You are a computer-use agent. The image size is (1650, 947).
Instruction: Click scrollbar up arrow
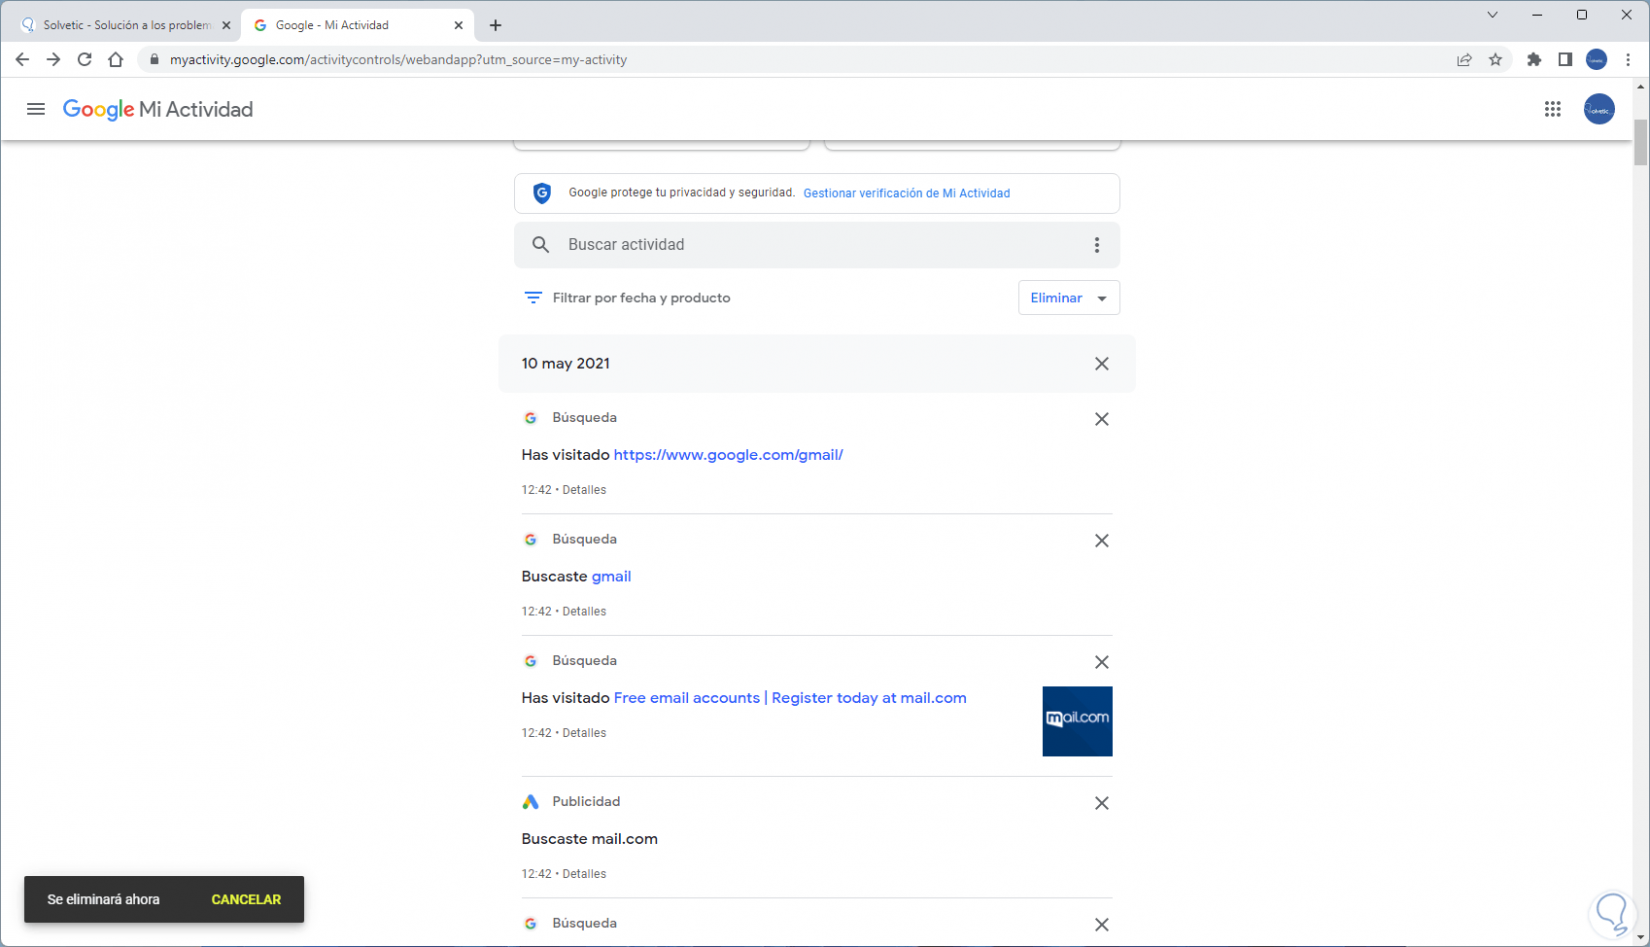[x=1641, y=87]
